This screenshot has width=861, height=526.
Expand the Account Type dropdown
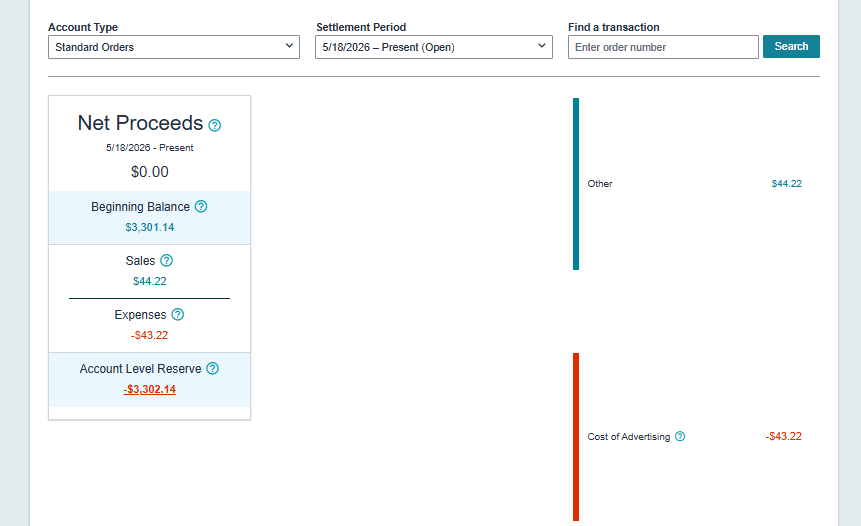point(174,47)
